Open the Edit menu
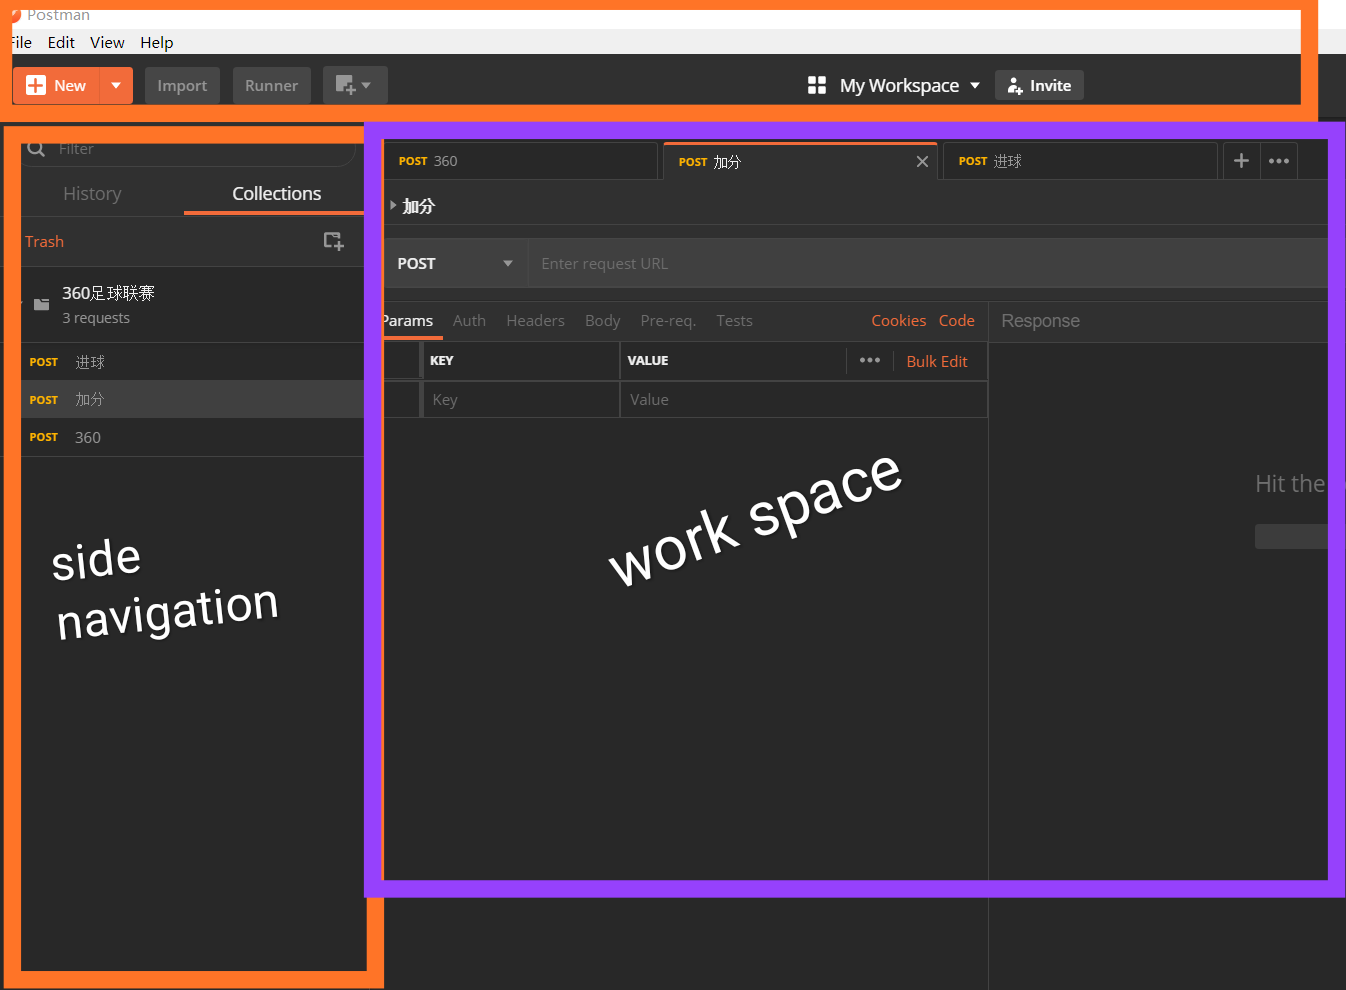The height and width of the screenshot is (990, 1346). click(x=61, y=42)
